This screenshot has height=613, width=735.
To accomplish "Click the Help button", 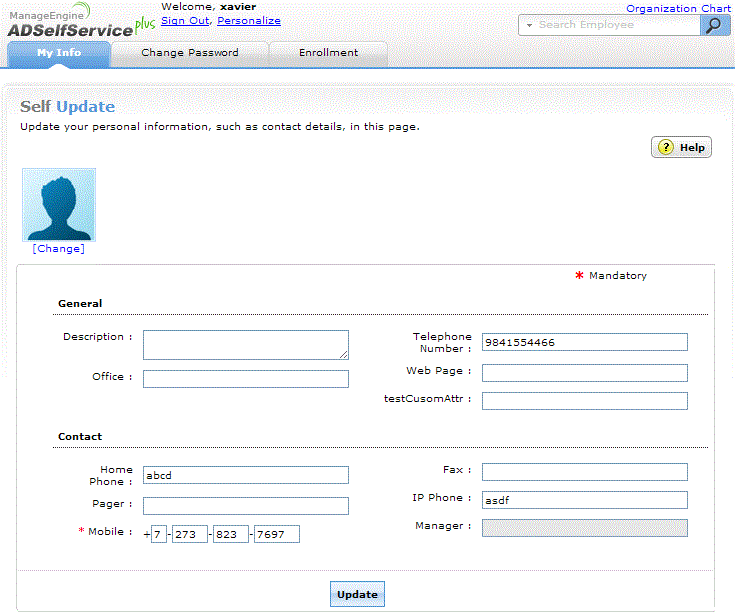I will point(682,147).
